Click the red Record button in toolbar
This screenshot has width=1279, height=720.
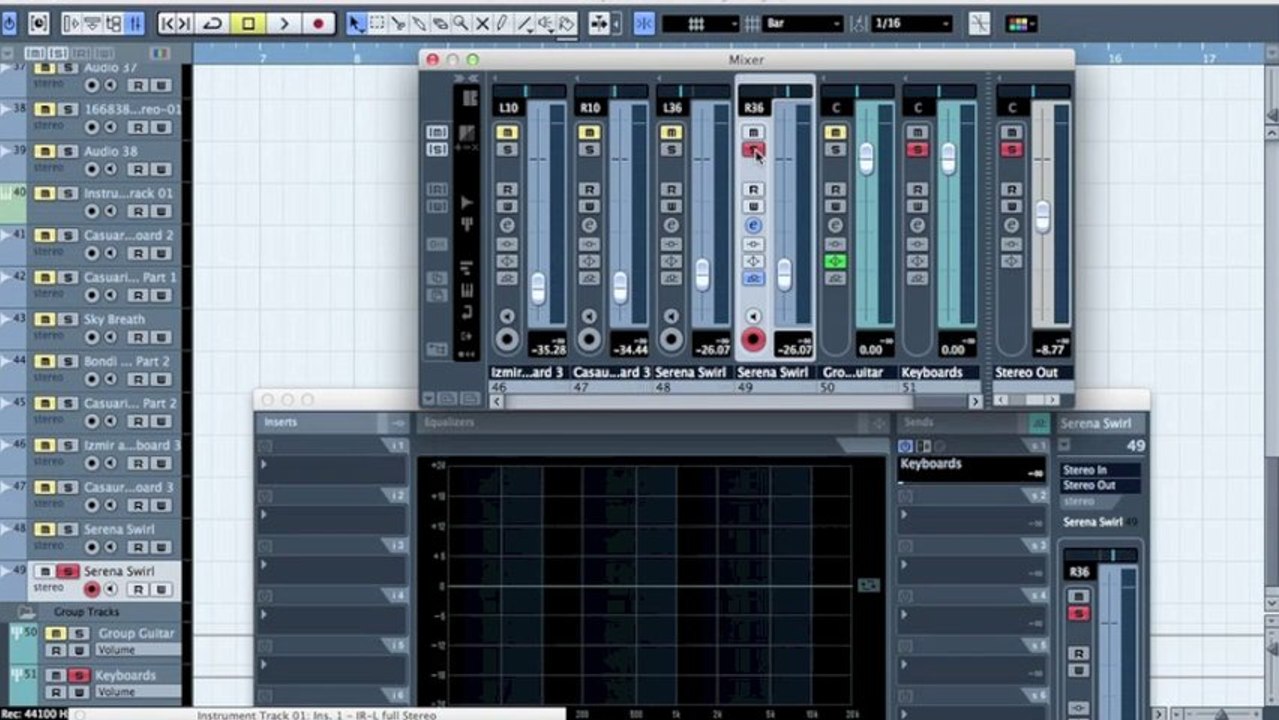click(x=318, y=23)
